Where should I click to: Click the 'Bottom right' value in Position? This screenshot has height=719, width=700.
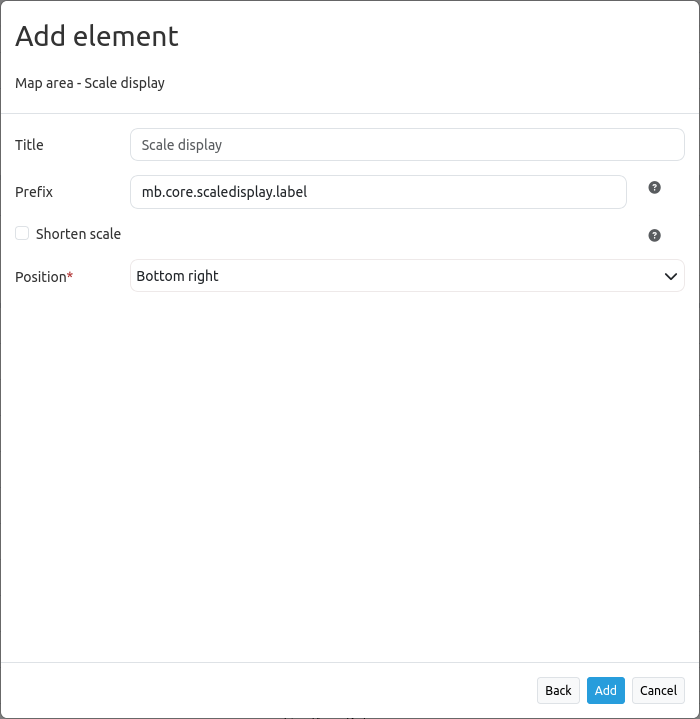point(177,276)
